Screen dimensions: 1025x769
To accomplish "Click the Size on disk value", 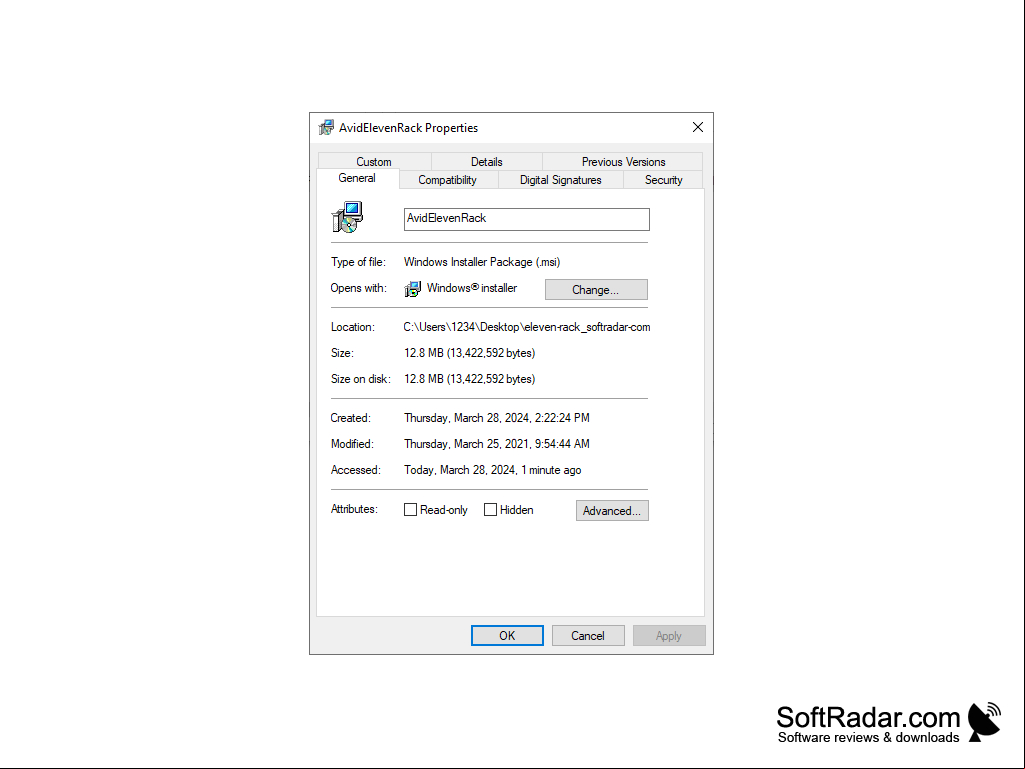I will pyautogui.click(x=469, y=379).
